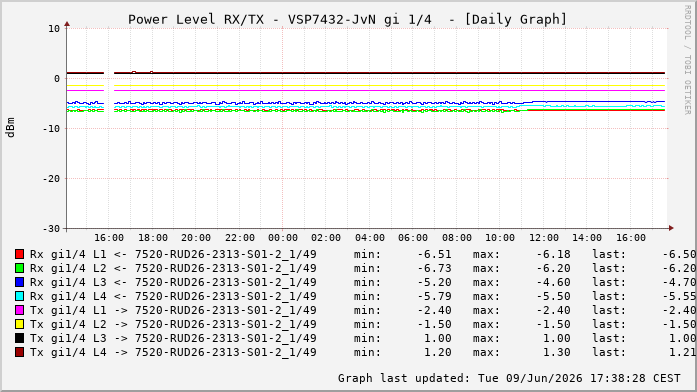697x392 pixels.
Task: Click the max value -6.18
Action: pos(553,254)
